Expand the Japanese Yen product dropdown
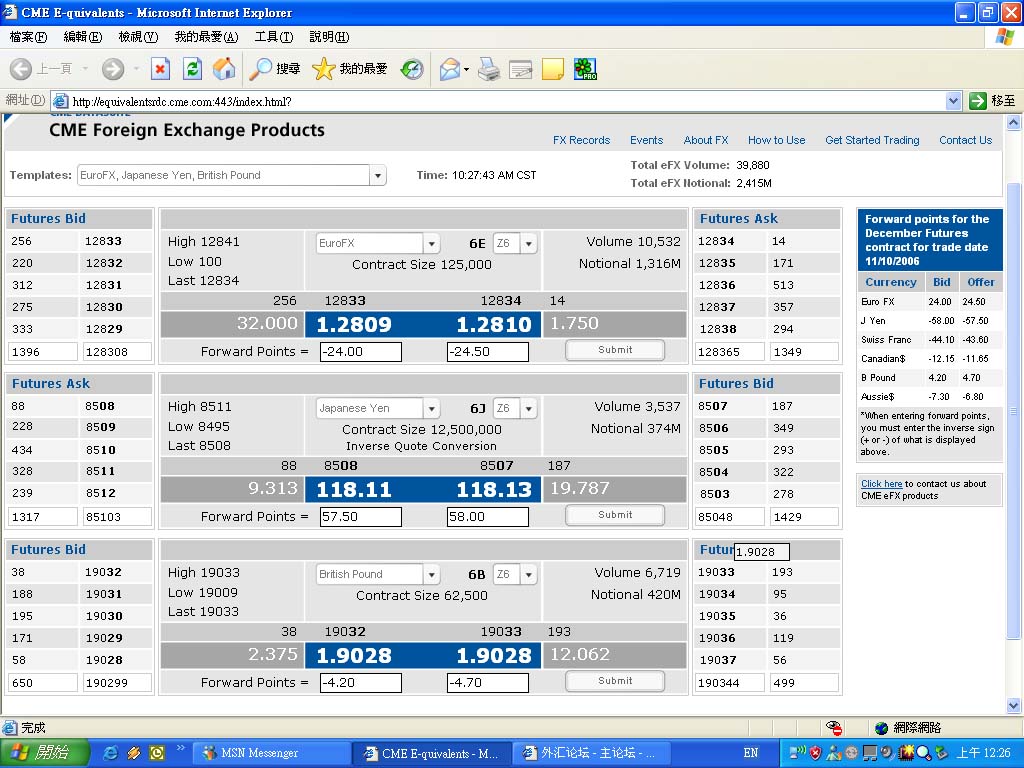This screenshot has width=1024, height=768. click(x=431, y=409)
